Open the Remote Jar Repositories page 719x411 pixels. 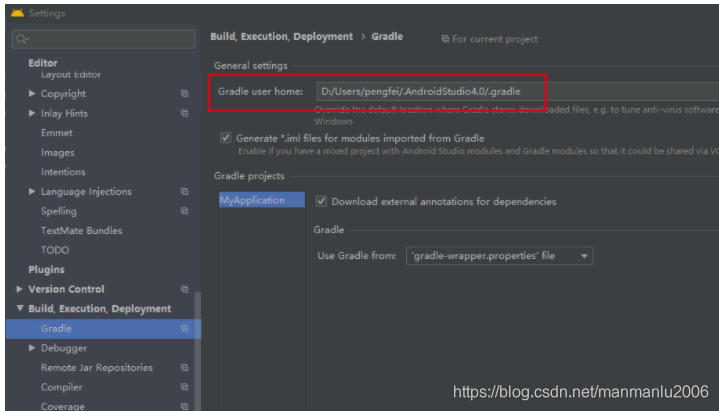[97, 367]
